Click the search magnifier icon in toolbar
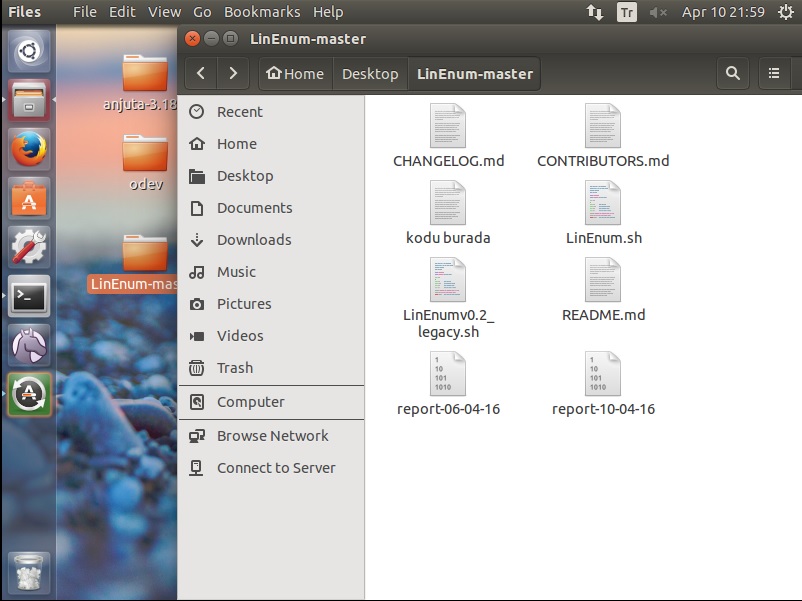 click(733, 73)
